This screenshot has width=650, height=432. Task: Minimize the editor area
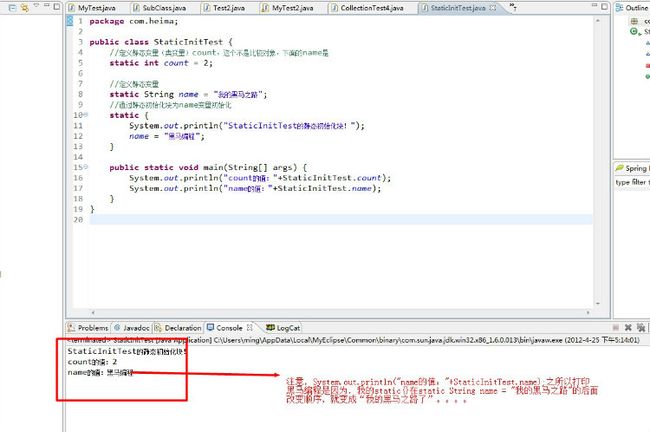pyautogui.click(x=594, y=6)
